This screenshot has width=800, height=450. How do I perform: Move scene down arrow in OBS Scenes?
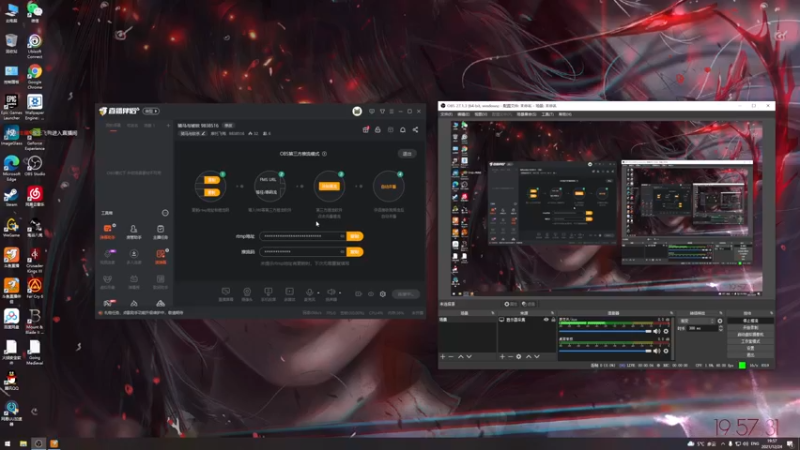[469, 357]
